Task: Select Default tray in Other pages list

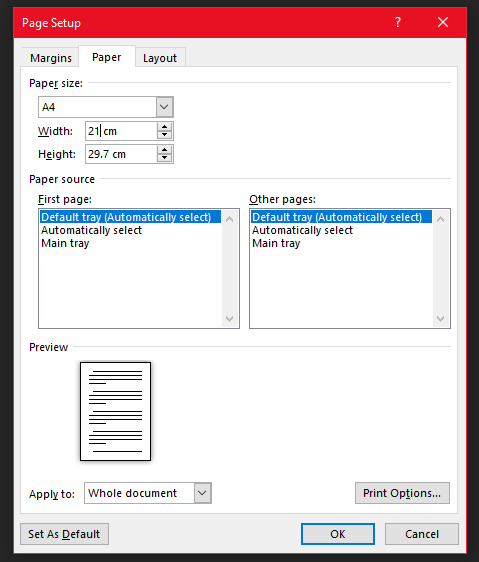Action: click(x=341, y=217)
